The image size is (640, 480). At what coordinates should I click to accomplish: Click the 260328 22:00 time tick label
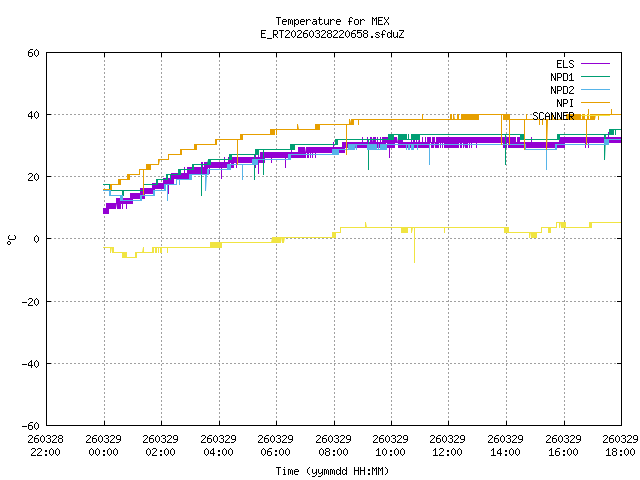(46, 445)
